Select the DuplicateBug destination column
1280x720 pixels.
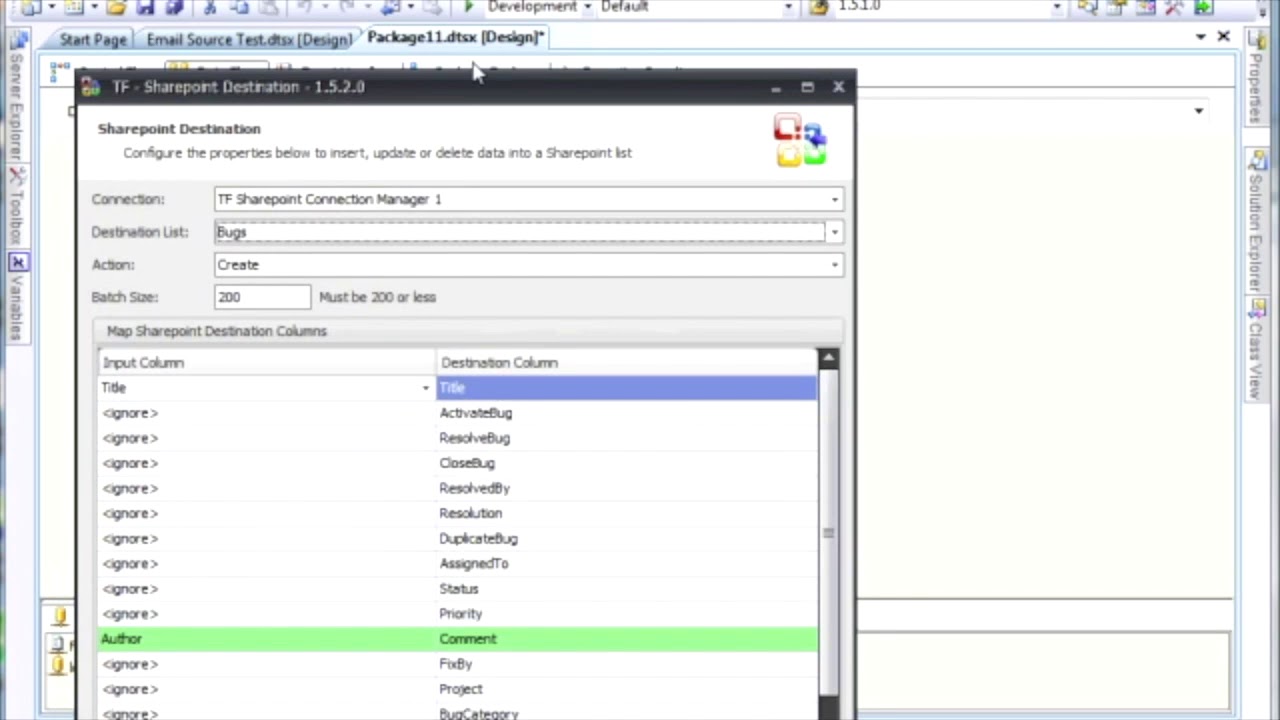pos(627,538)
